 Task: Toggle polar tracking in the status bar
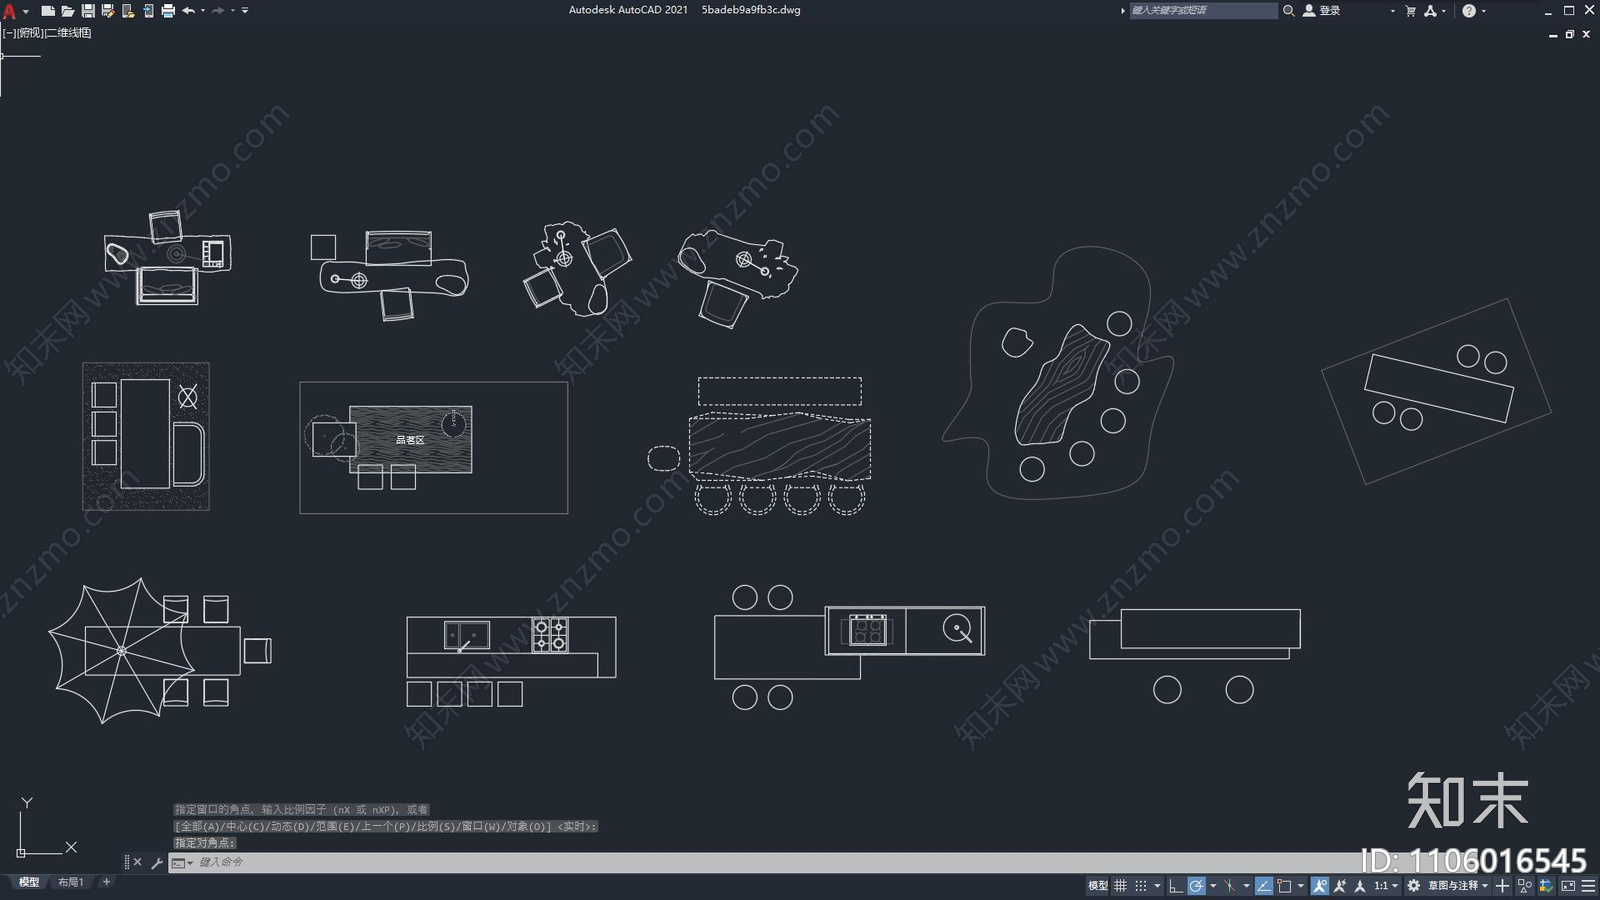click(x=1196, y=886)
